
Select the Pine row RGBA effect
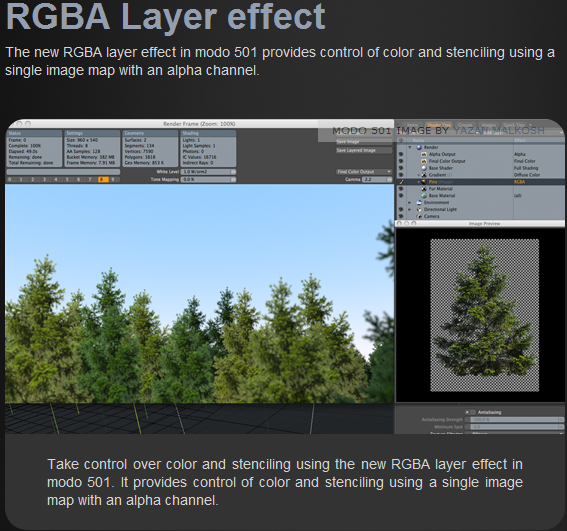point(519,182)
